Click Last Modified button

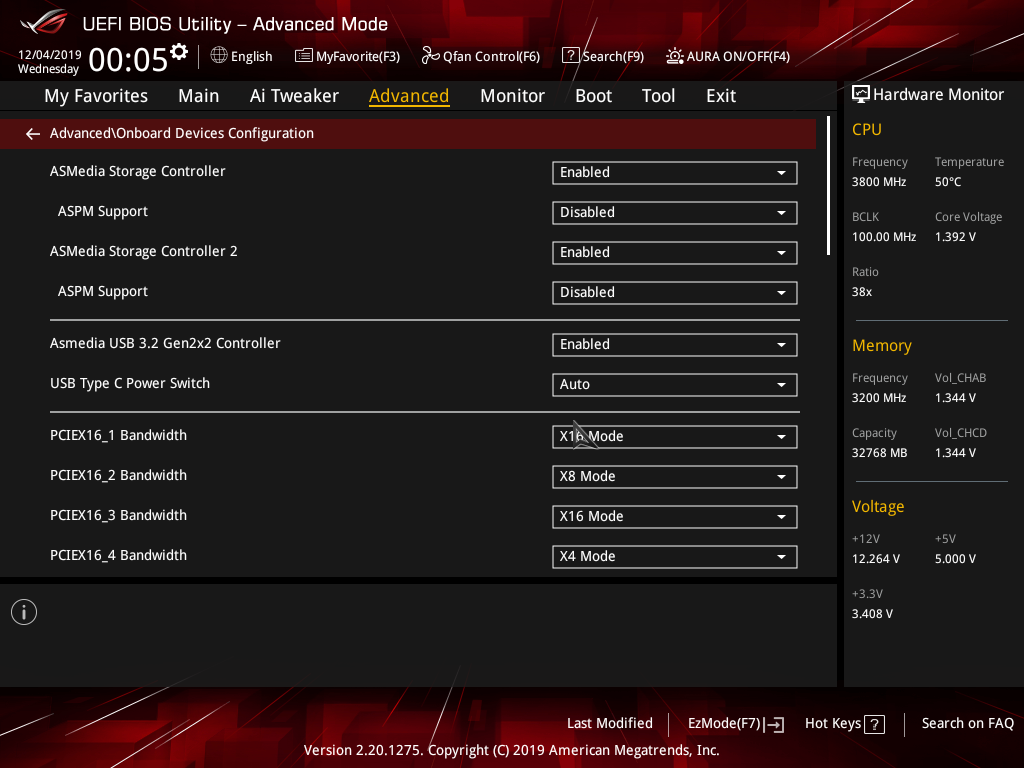[610, 723]
